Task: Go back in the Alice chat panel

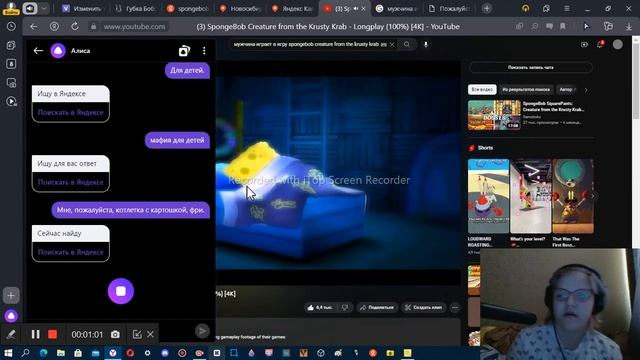Action: [x=38, y=51]
